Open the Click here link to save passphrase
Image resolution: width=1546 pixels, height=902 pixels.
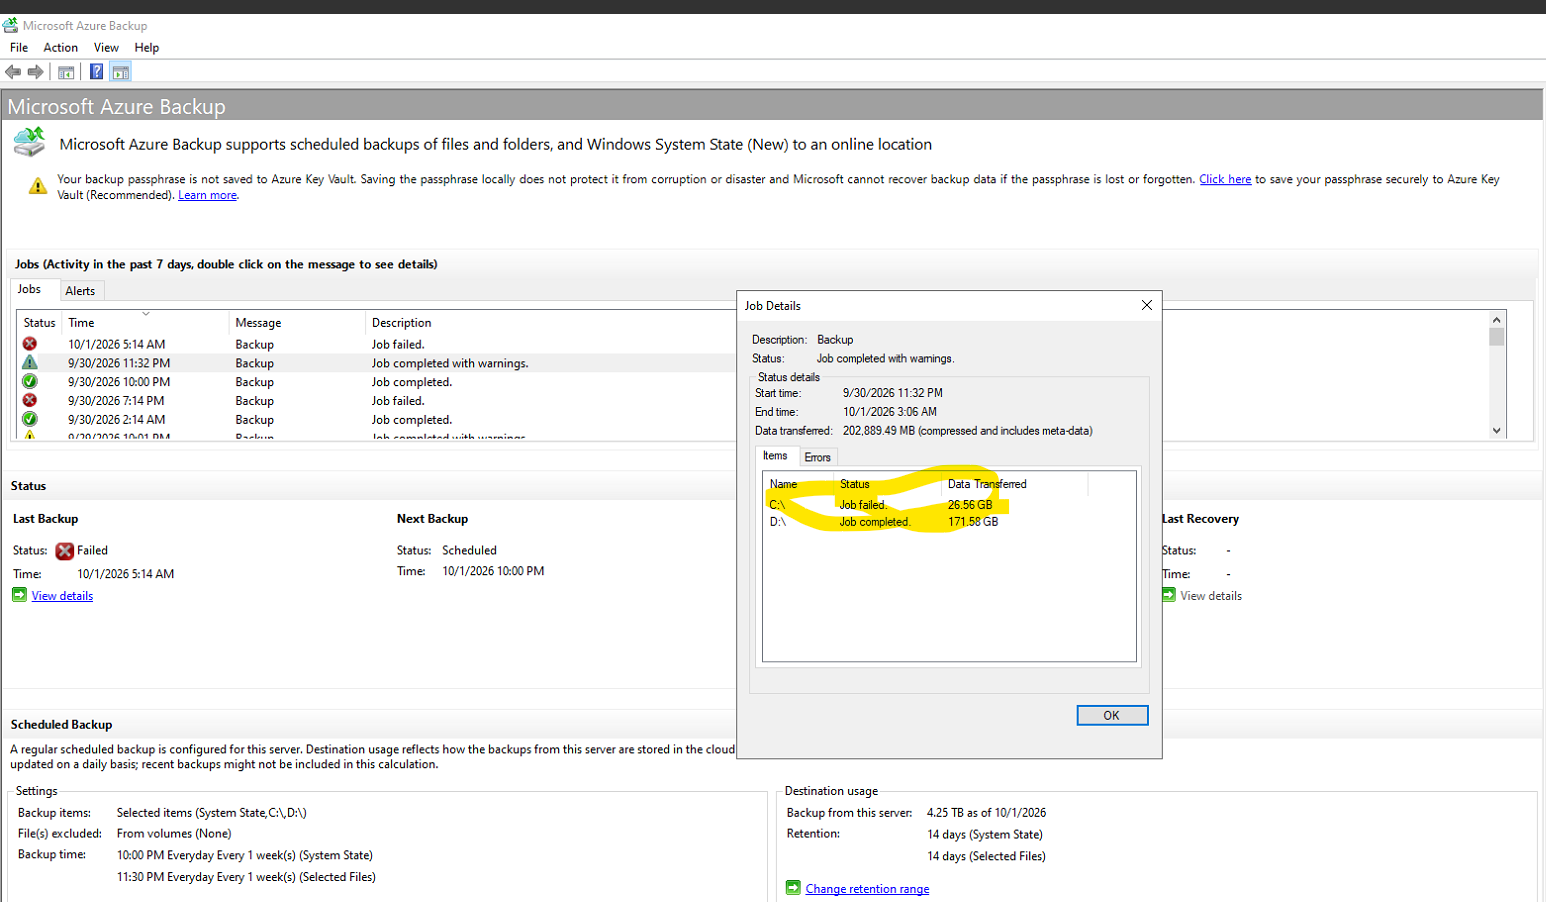(x=1225, y=180)
